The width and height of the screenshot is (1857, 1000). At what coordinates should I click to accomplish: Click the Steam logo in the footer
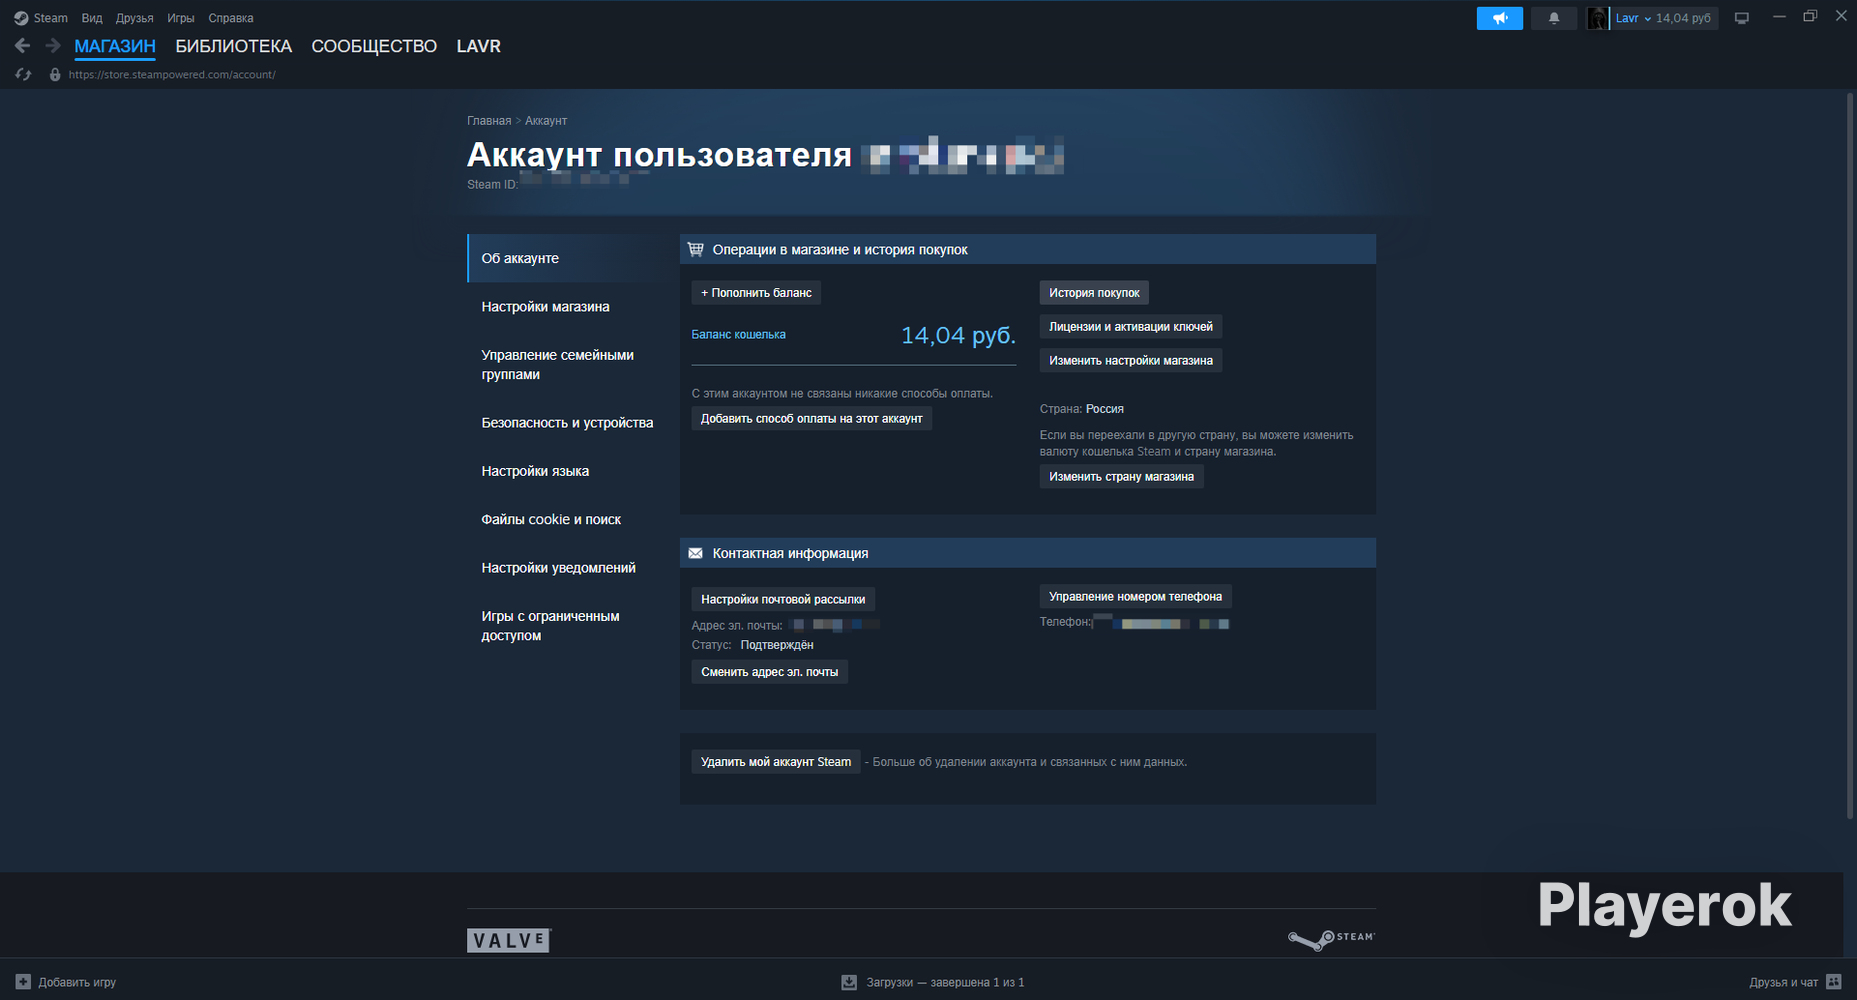tap(1331, 939)
